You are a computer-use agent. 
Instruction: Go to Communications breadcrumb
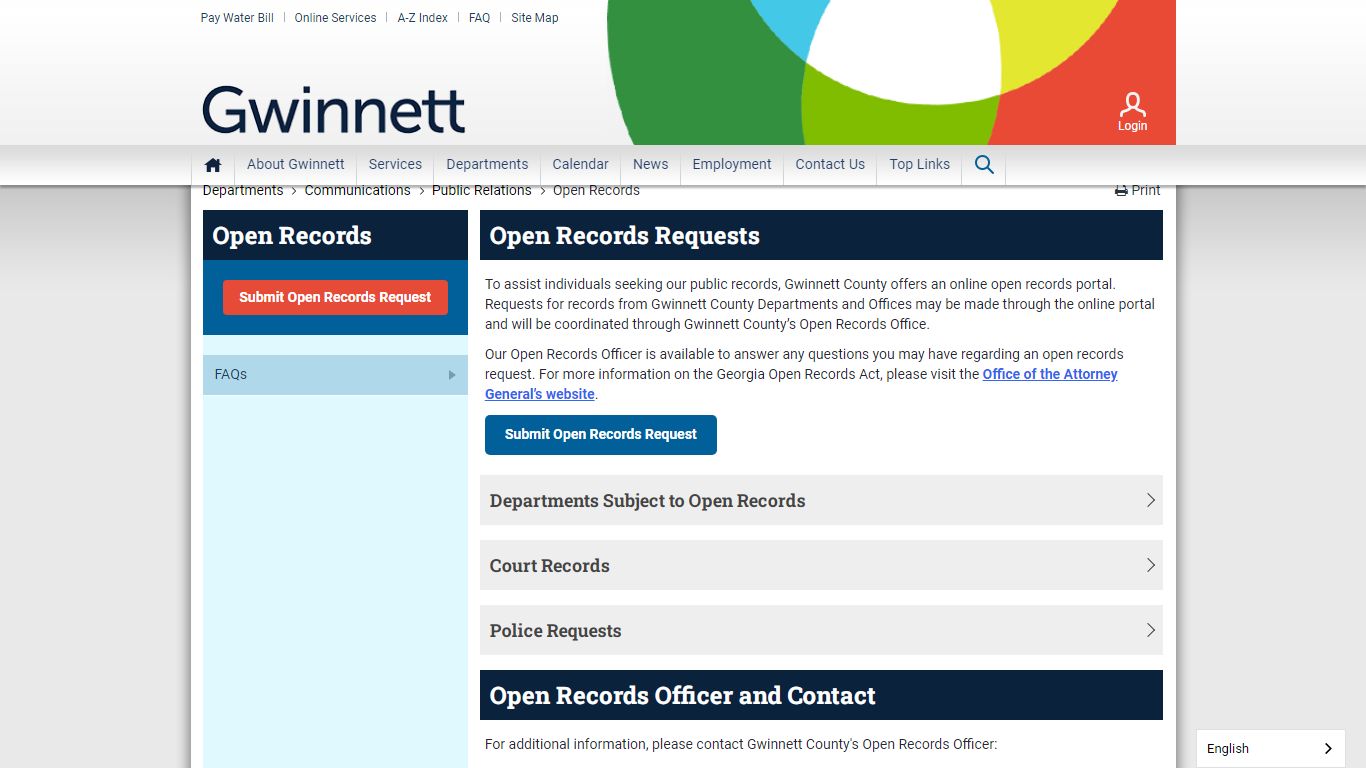[x=358, y=190]
